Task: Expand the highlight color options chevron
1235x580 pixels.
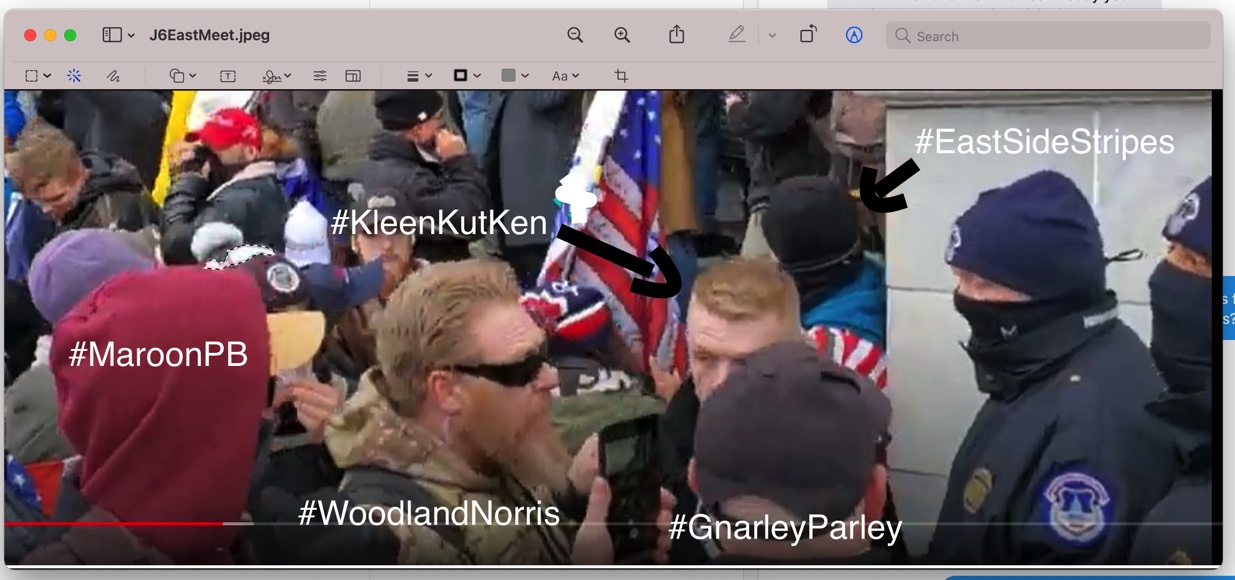Action: coord(772,36)
